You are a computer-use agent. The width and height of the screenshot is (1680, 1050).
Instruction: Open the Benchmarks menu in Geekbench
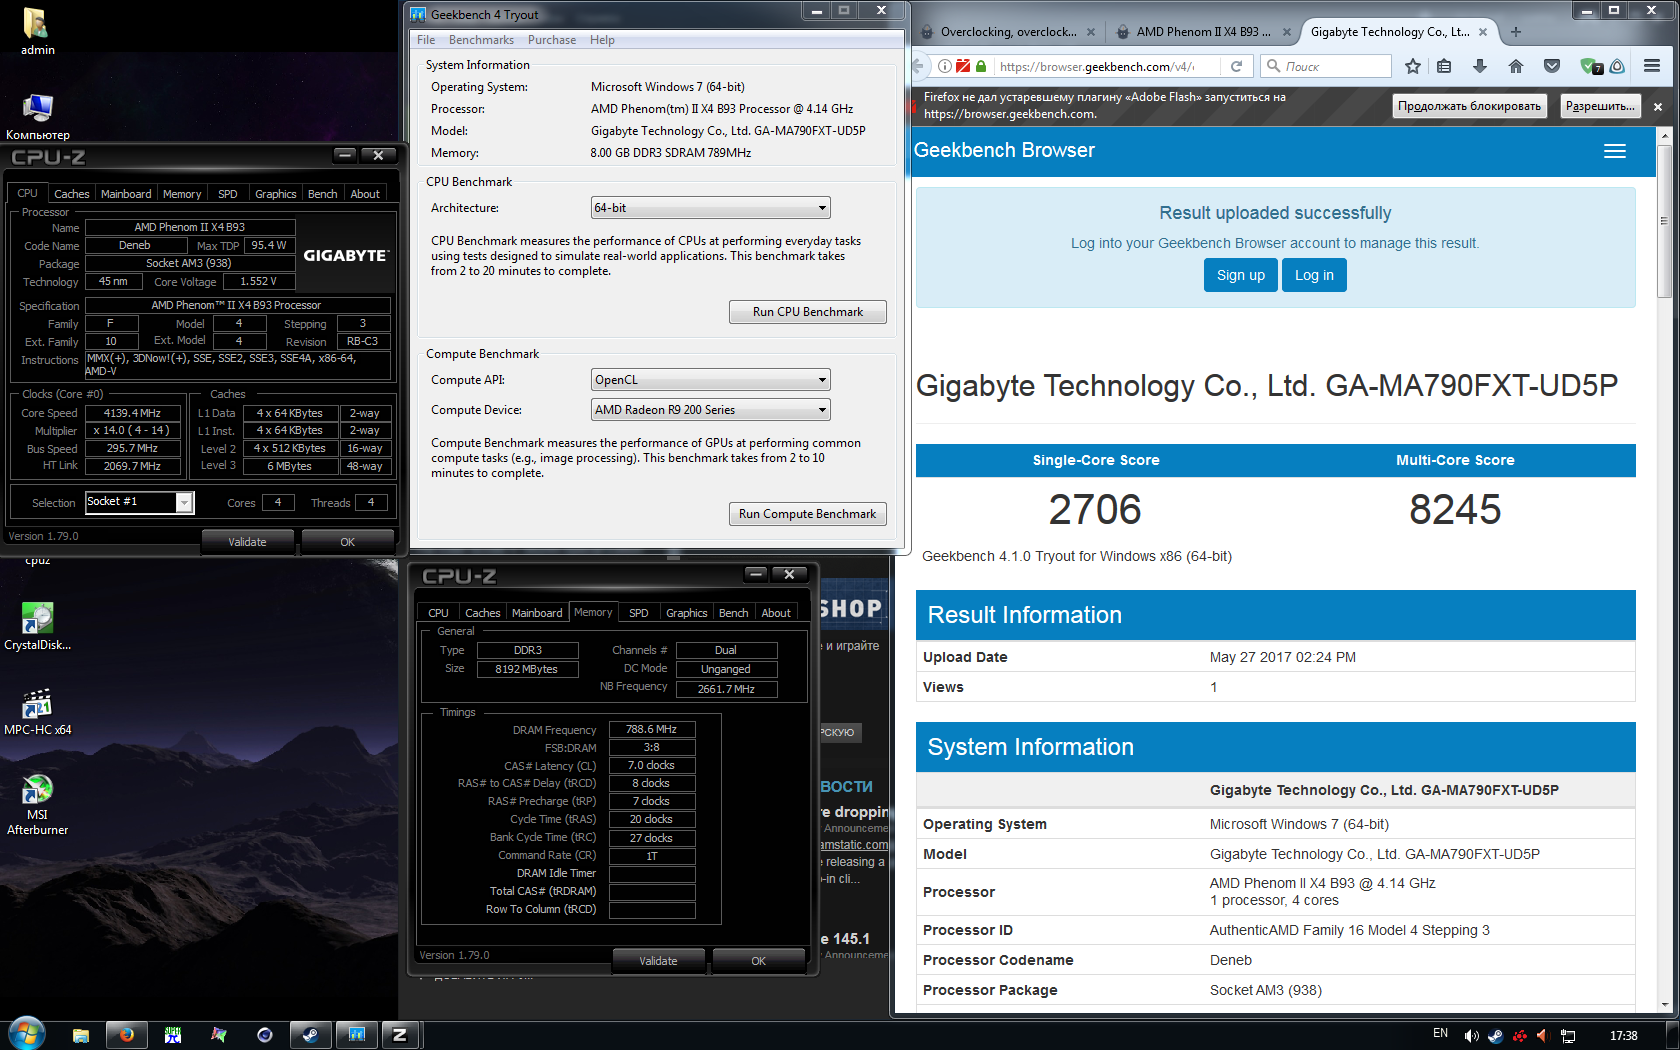coord(481,40)
